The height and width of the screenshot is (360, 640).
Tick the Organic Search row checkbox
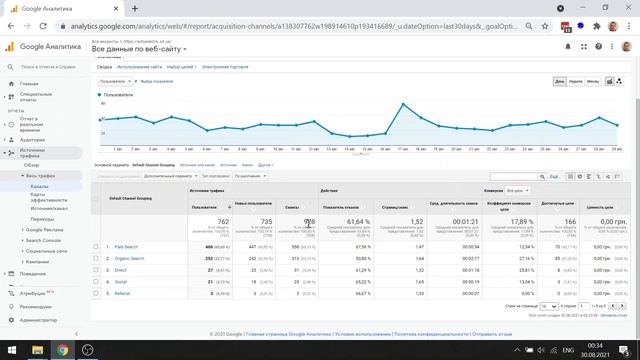pyautogui.click(x=96, y=258)
